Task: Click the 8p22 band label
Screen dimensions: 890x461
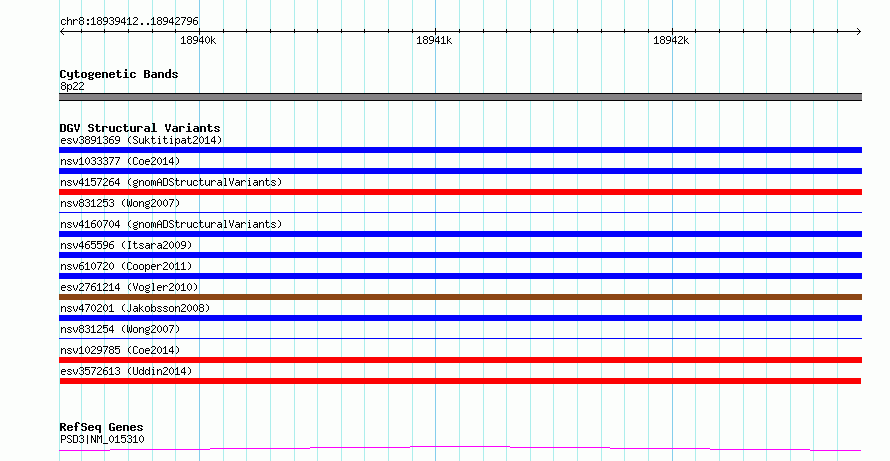Action: (x=72, y=86)
